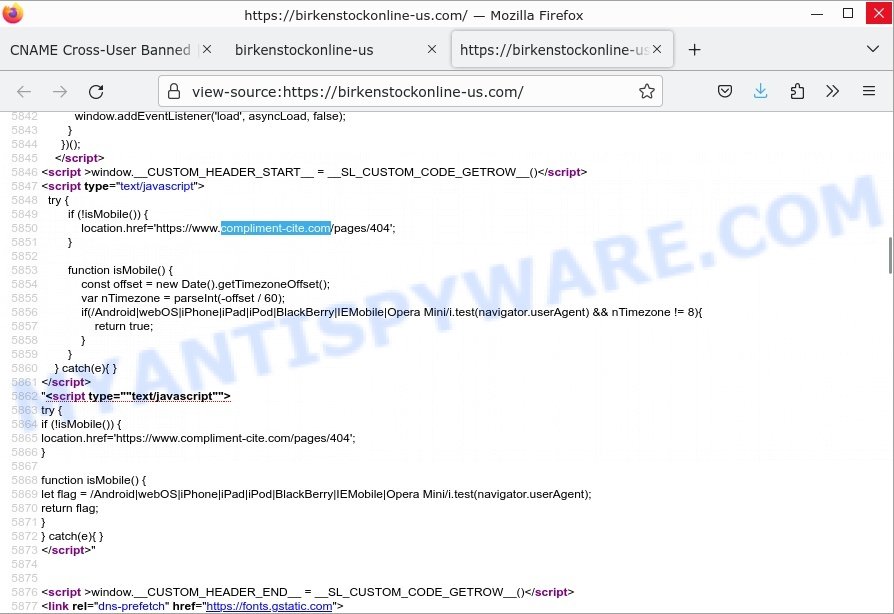This screenshot has height=614, width=894.
Task: Click '} catch(e){ }' on line 5860
Action: pos(86,368)
